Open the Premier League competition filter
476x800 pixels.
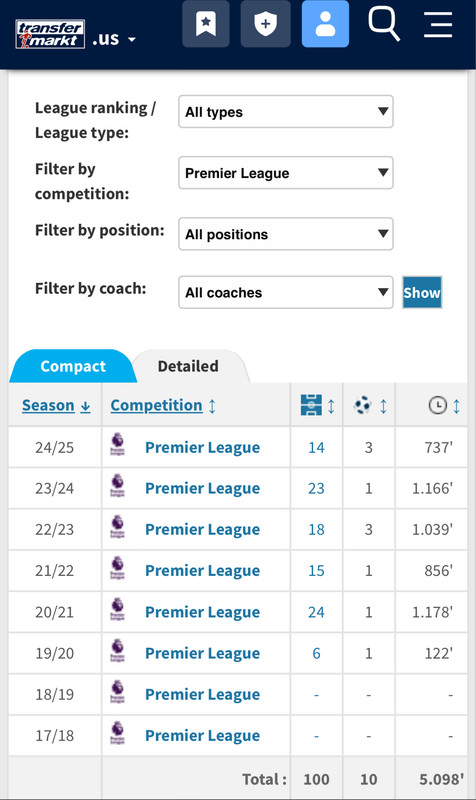pyautogui.click(x=286, y=173)
